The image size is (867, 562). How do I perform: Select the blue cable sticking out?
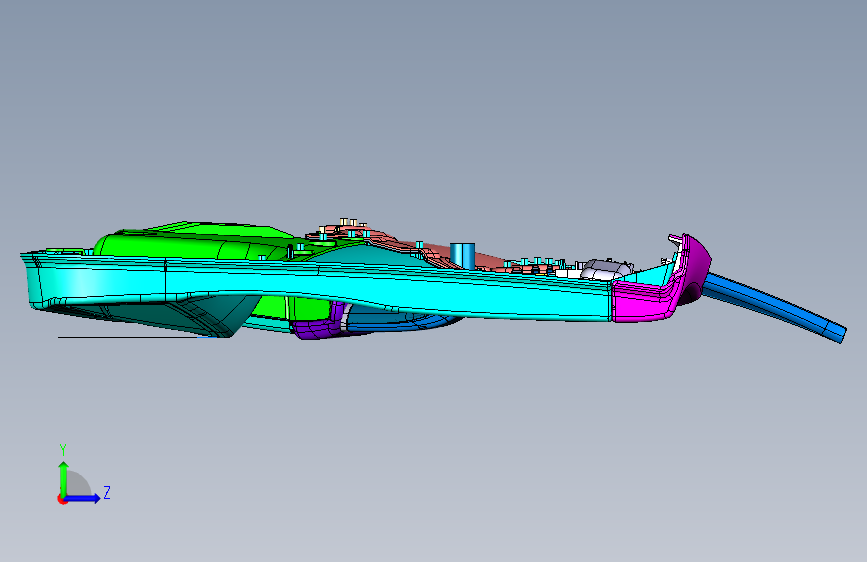pos(775,307)
